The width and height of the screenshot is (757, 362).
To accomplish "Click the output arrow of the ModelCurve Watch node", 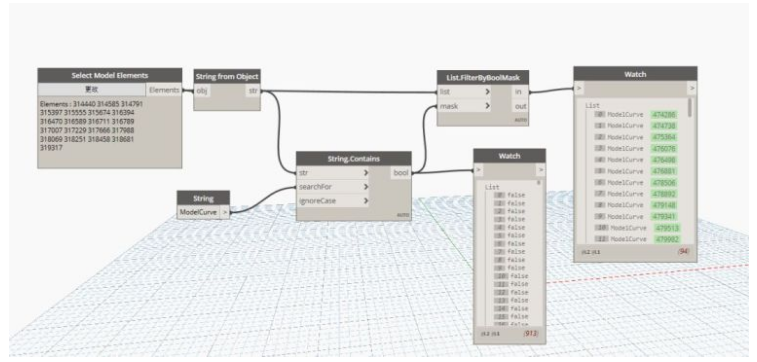I will pyautogui.click(x=692, y=88).
